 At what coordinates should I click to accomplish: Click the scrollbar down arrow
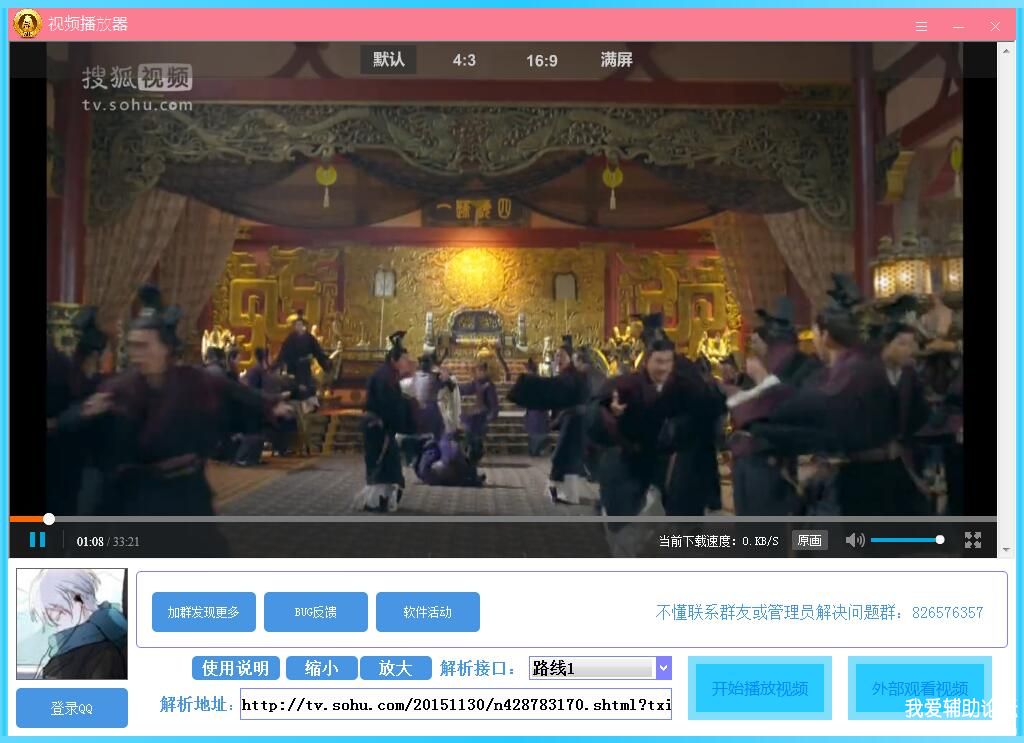(1006, 550)
